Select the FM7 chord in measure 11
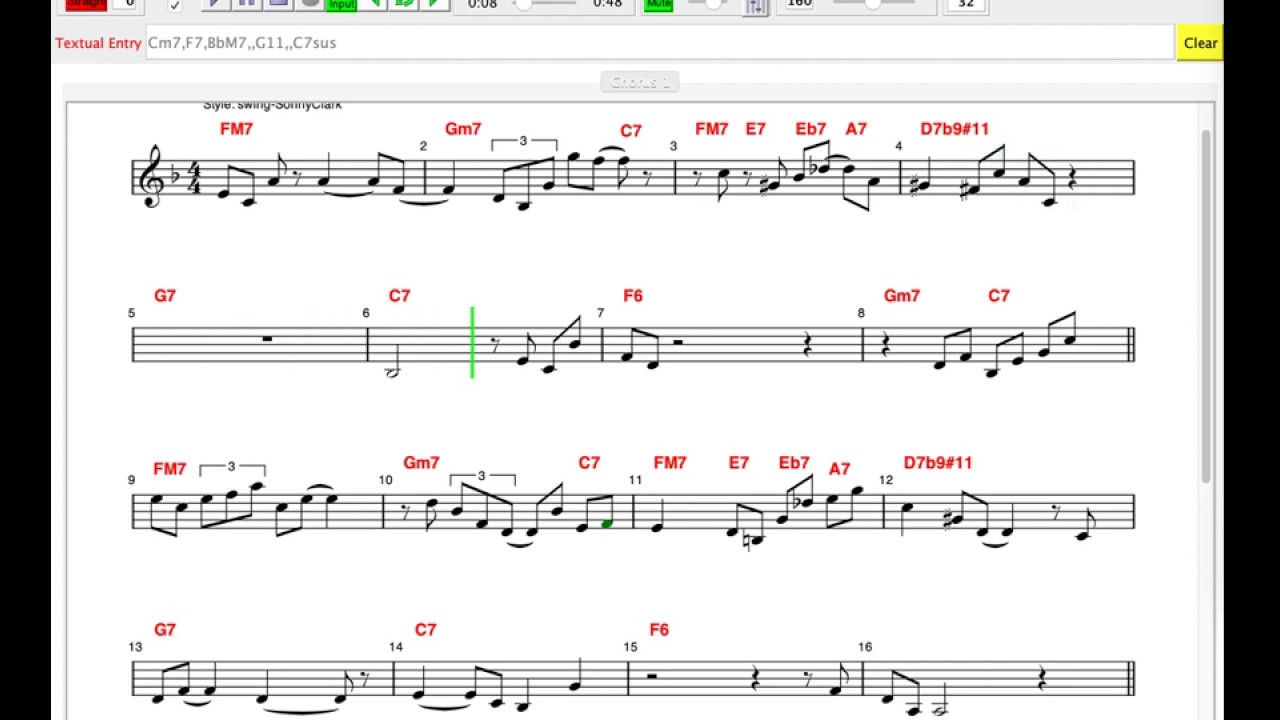This screenshot has width=1280, height=720. tap(670, 463)
